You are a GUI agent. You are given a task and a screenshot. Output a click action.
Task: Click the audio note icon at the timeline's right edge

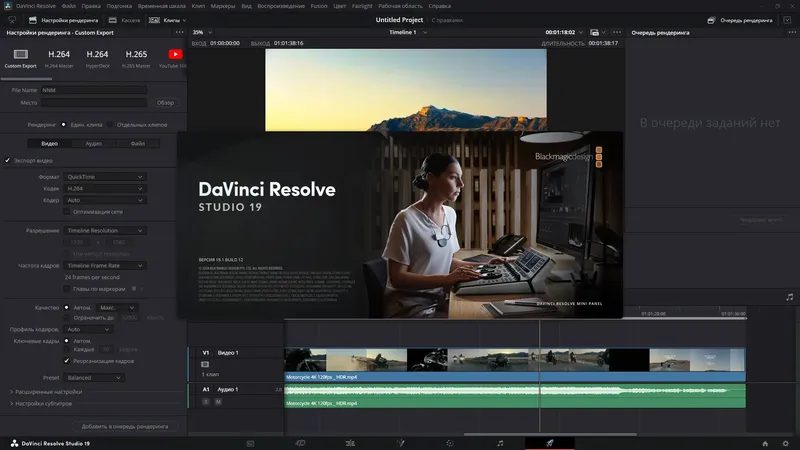(x=789, y=297)
